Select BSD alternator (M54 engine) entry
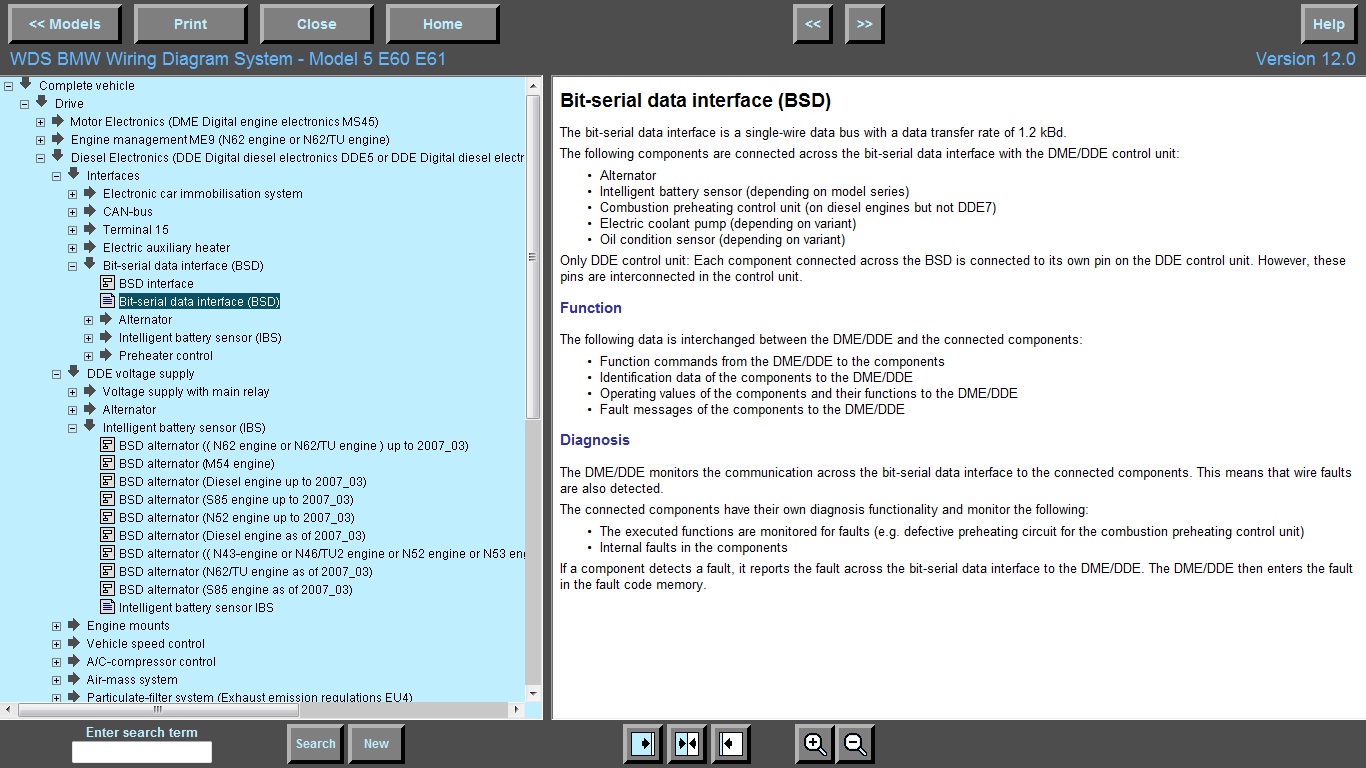The height and width of the screenshot is (768, 1366). (x=196, y=464)
